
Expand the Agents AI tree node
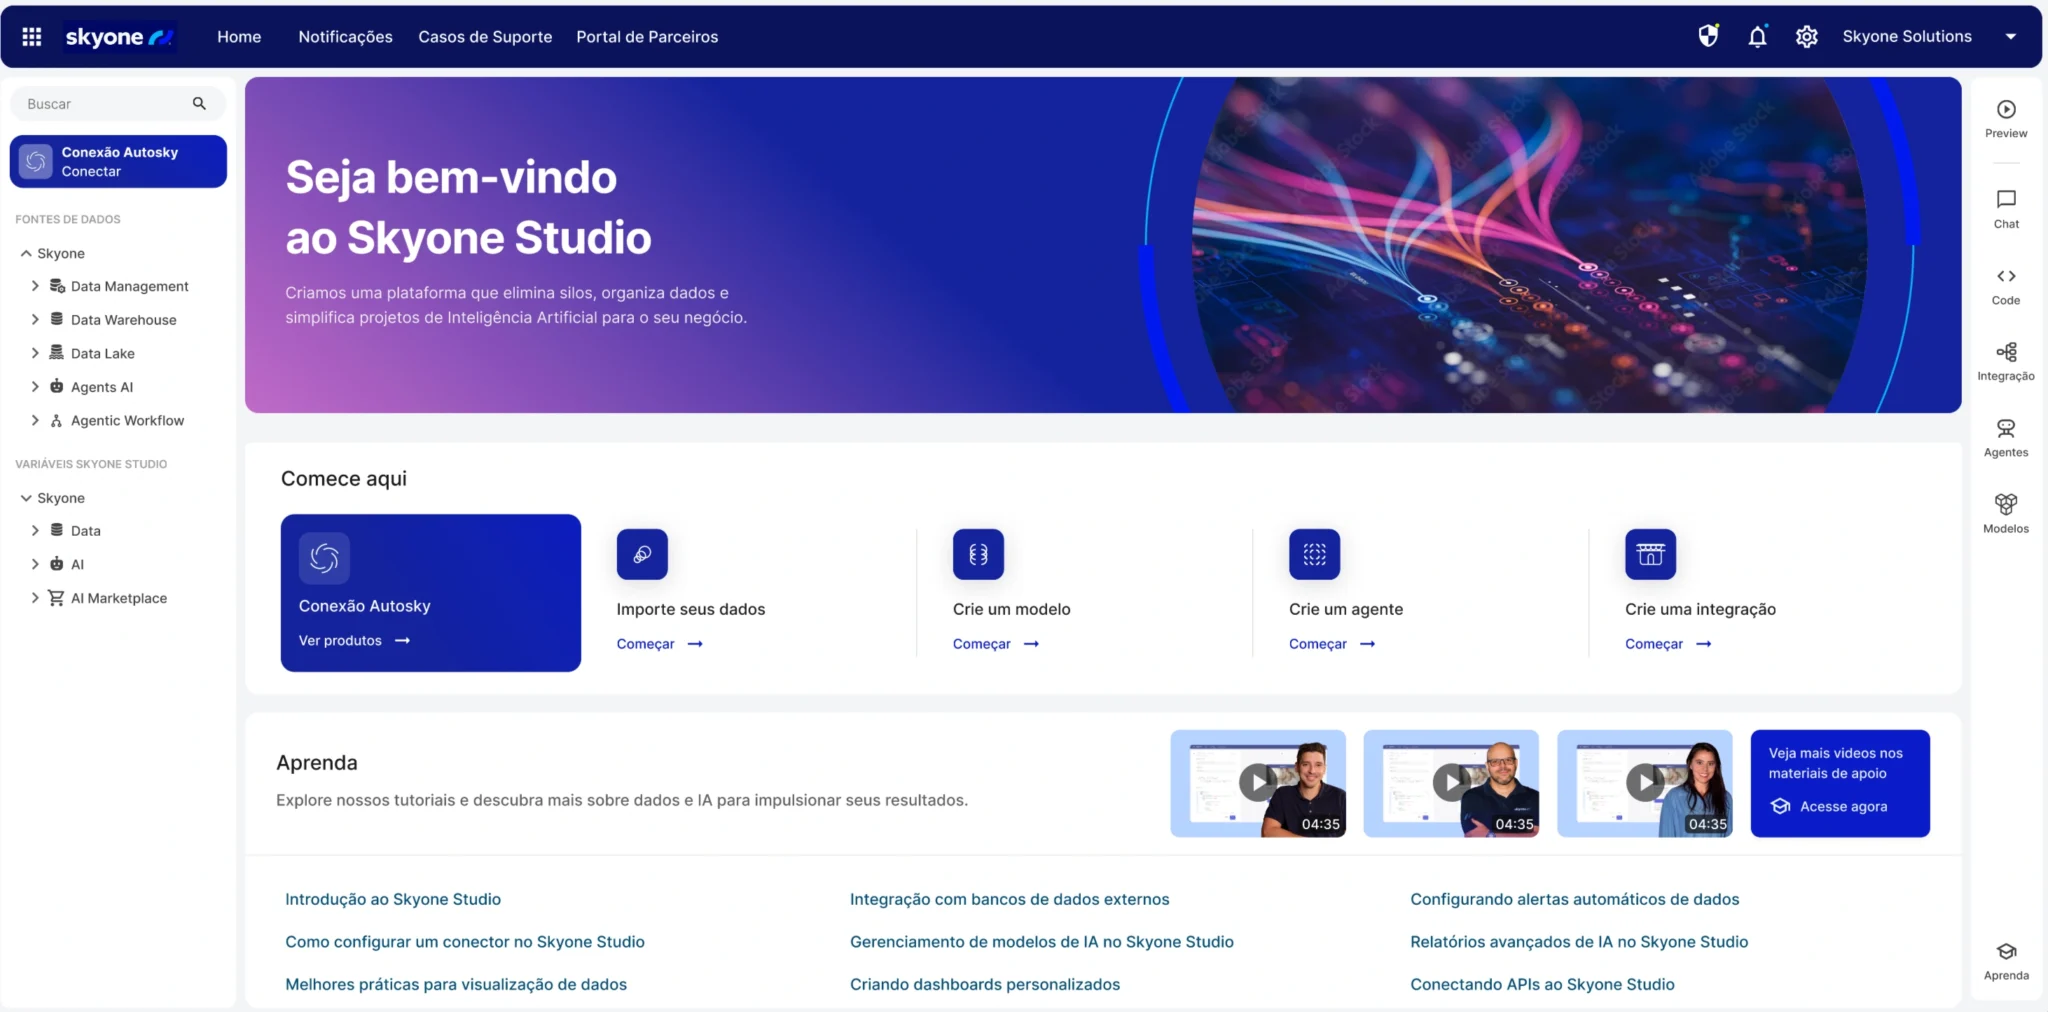[x=35, y=386]
